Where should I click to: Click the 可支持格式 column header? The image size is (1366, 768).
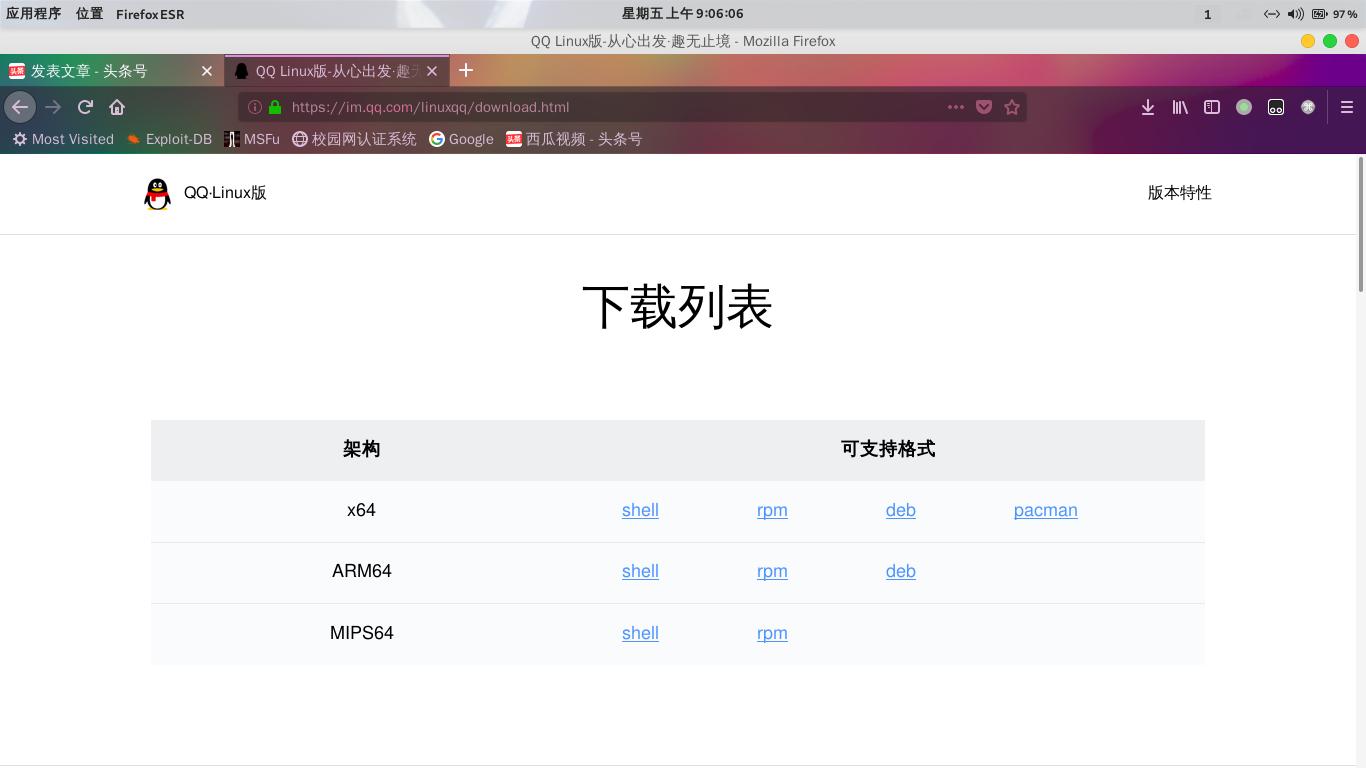pos(888,449)
